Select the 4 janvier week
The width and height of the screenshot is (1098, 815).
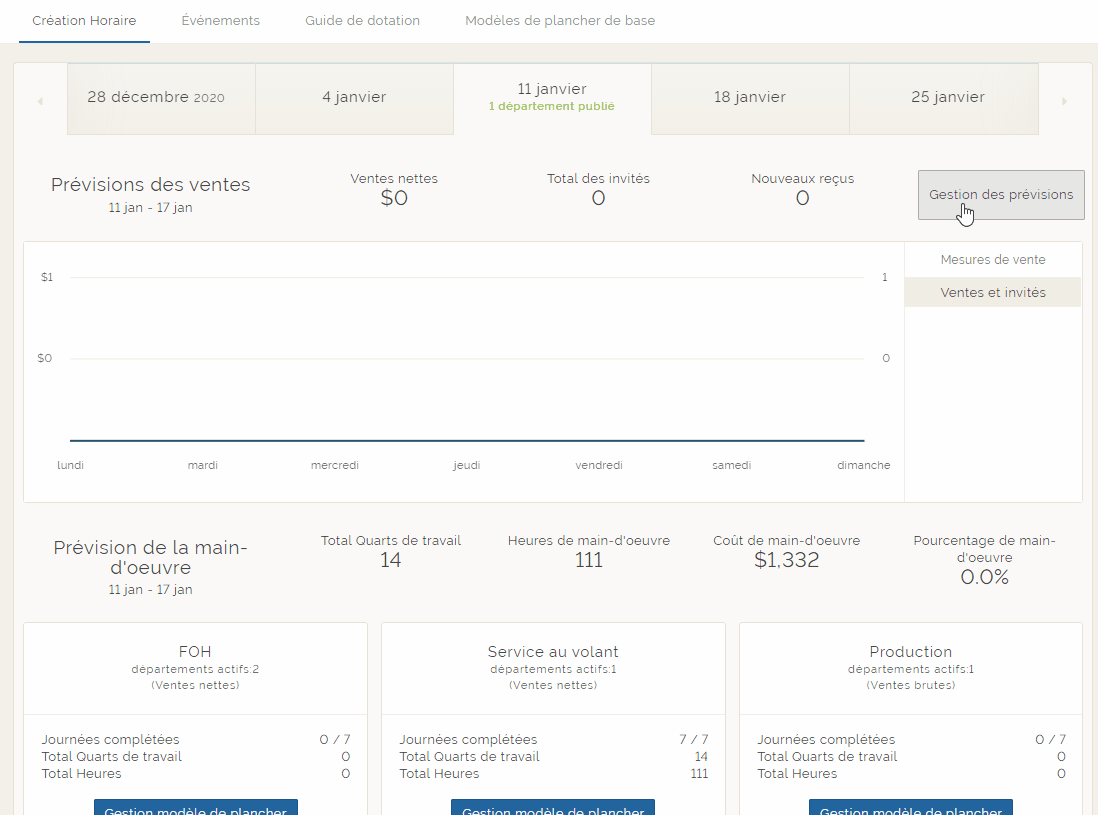[x=354, y=98]
